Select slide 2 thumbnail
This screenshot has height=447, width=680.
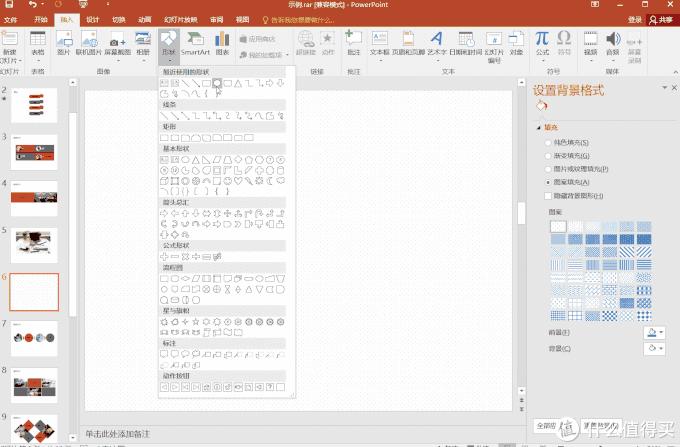coord(34,105)
